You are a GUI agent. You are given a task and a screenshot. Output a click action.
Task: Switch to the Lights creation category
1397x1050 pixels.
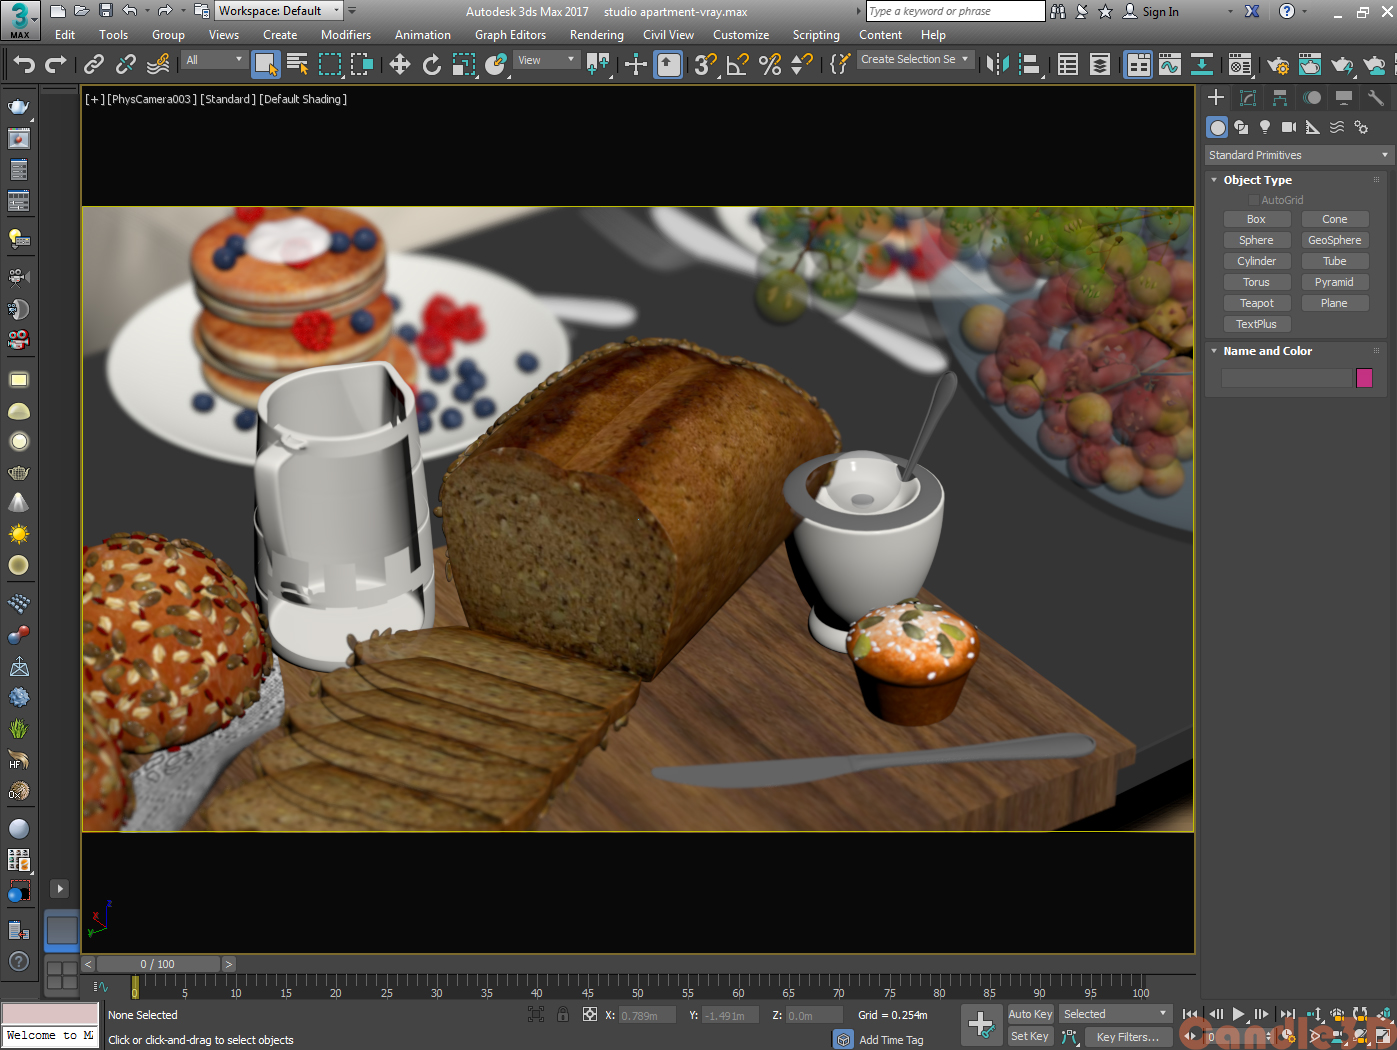click(1265, 127)
